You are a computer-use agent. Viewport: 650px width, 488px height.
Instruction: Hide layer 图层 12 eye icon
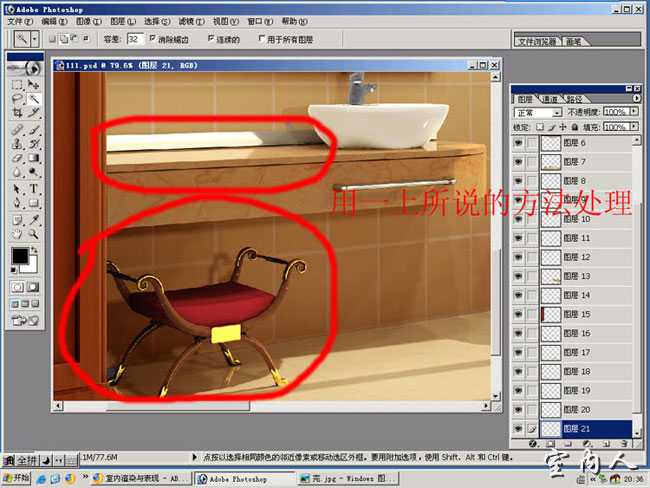518,257
